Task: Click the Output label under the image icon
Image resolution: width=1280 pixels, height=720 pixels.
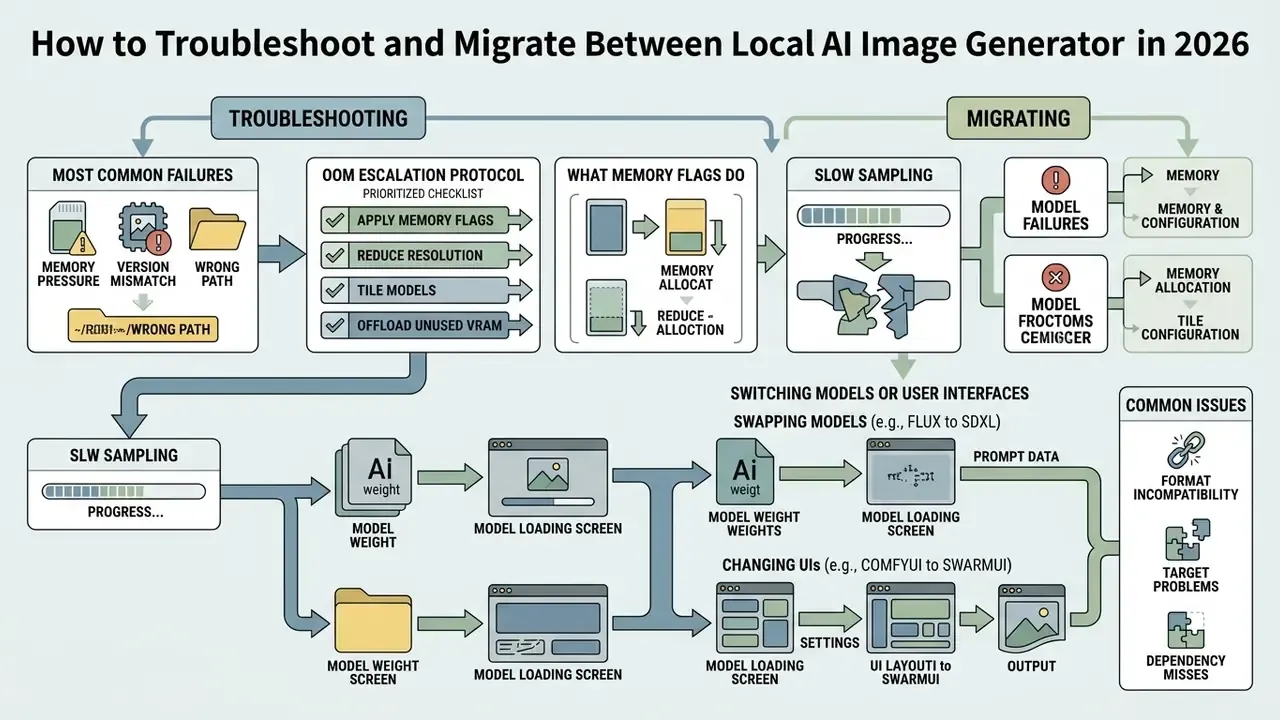Action: click(1031, 666)
